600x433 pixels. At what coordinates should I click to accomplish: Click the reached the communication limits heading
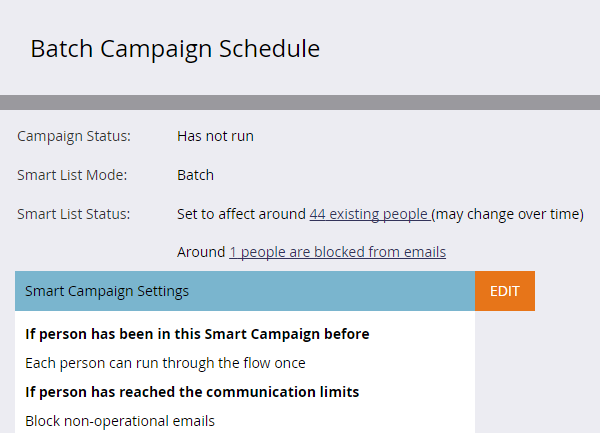pyautogui.click(x=192, y=391)
